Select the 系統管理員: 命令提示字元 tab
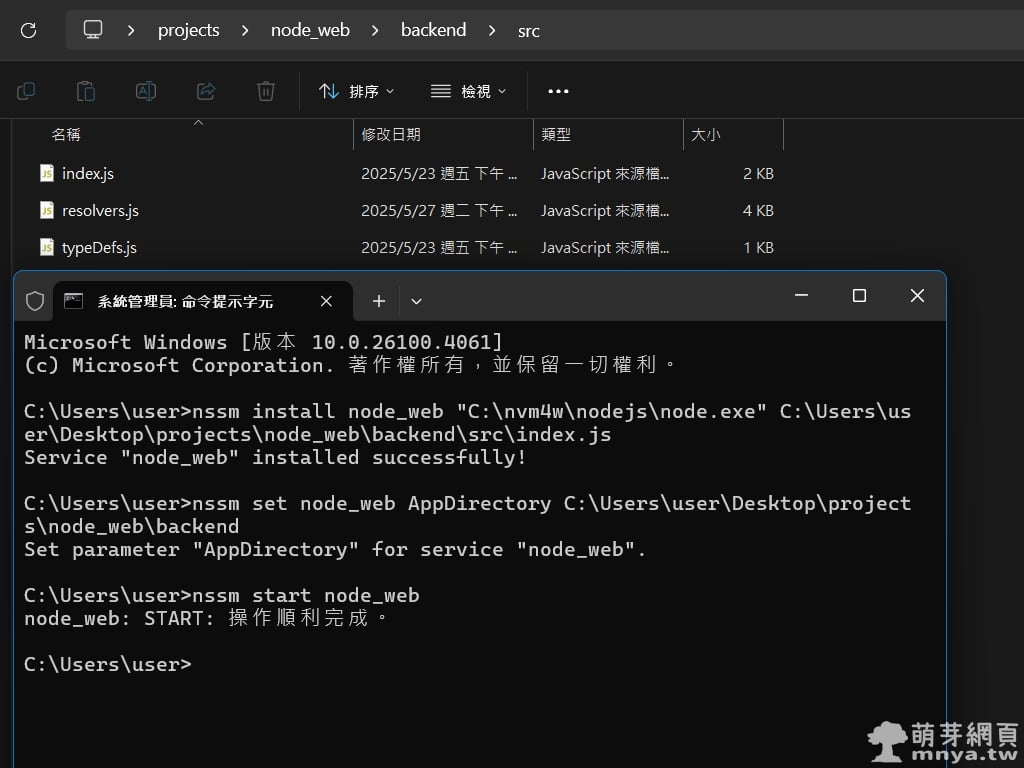This screenshot has width=1024, height=768. click(x=185, y=301)
